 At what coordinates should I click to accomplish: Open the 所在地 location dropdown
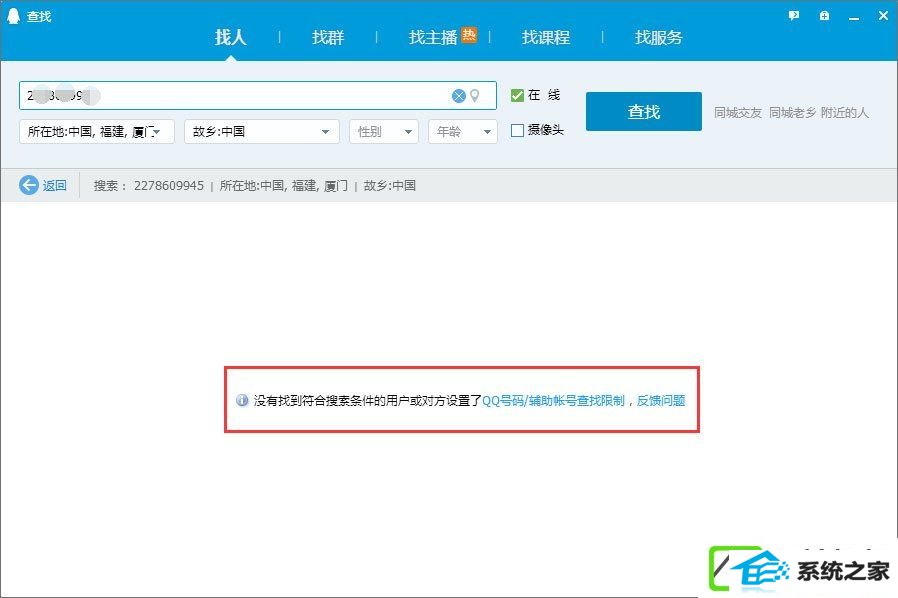coord(97,132)
